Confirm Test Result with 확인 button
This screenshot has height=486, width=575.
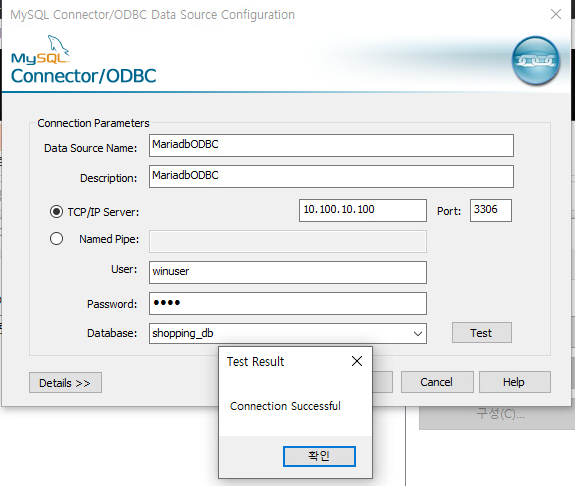click(319, 456)
